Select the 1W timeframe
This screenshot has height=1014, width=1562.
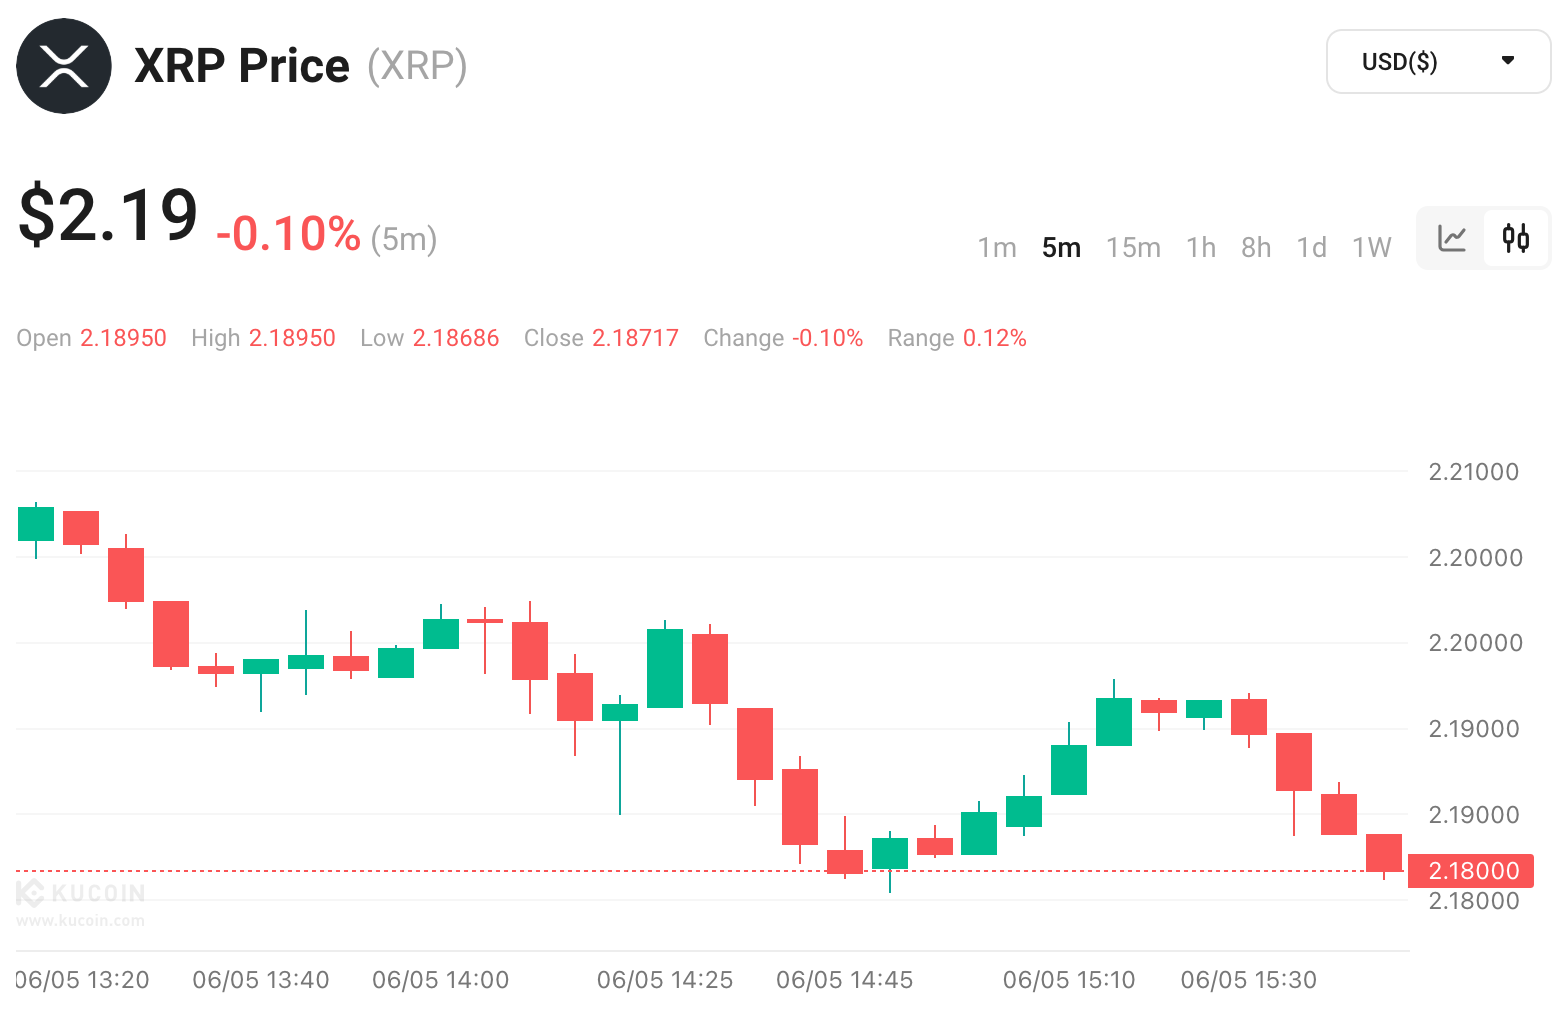coord(1371,247)
